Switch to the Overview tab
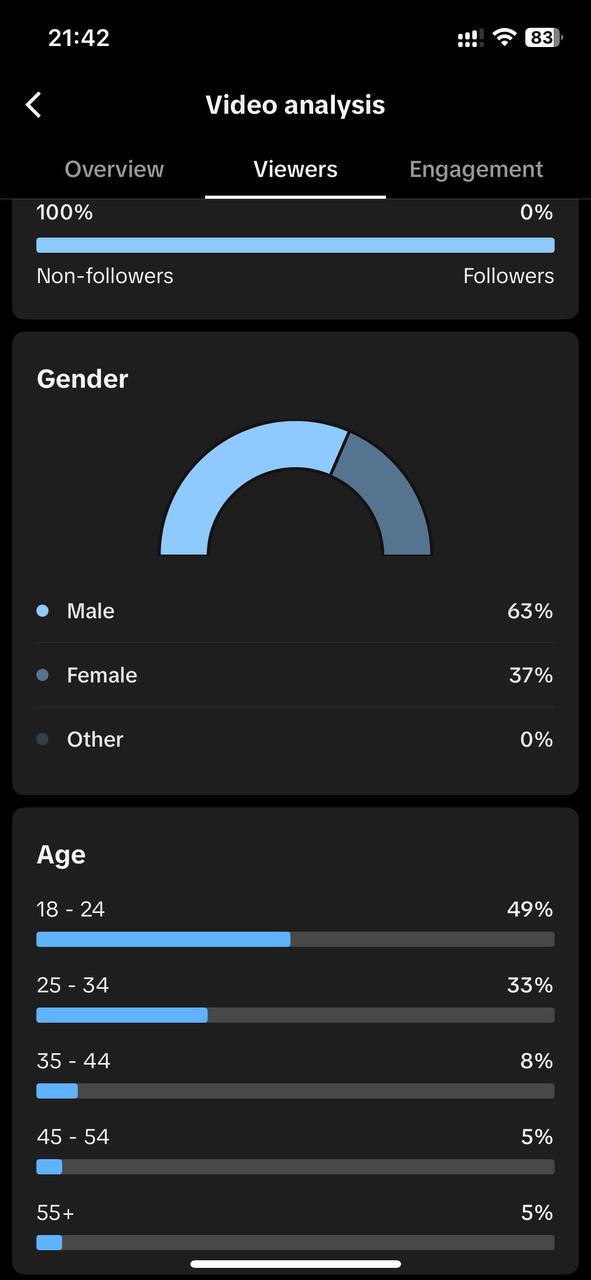Image resolution: width=591 pixels, height=1280 pixels. coord(114,169)
